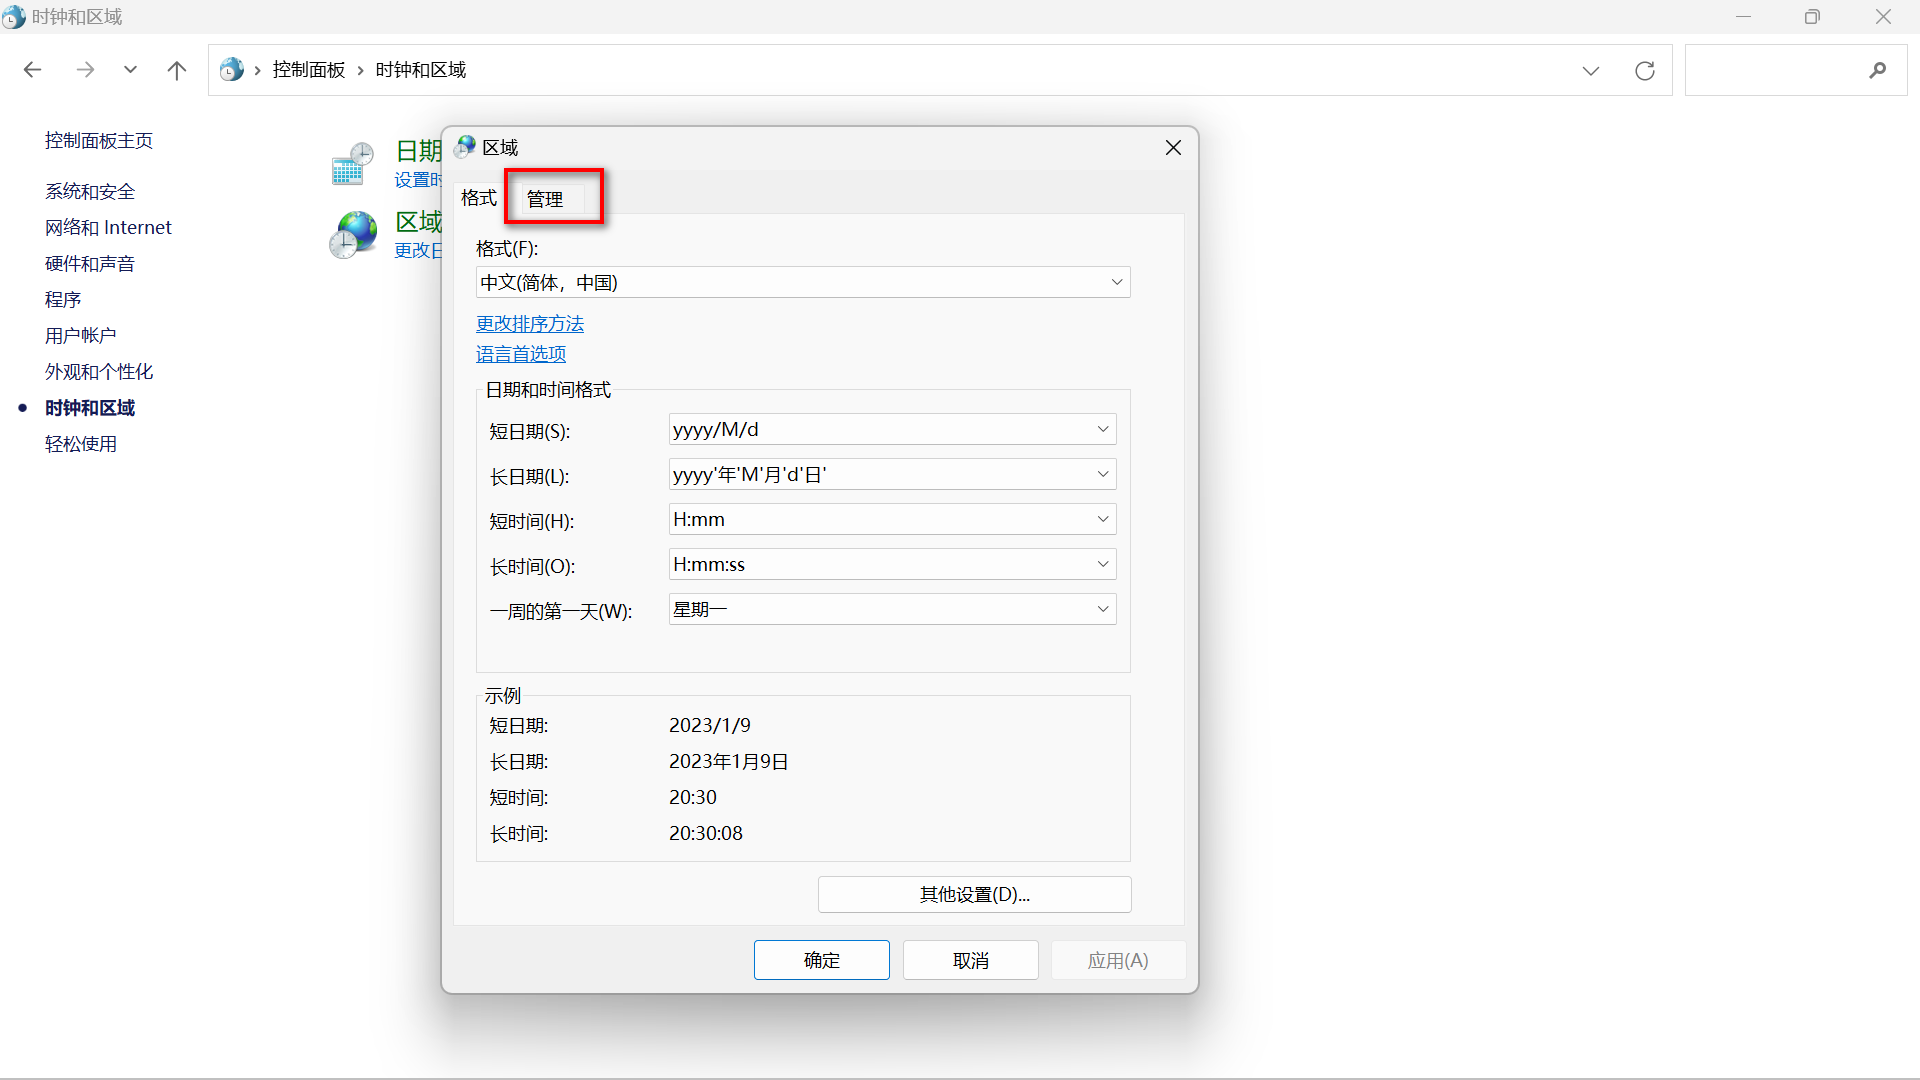The image size is (1920, 1080).
Task: Open the long time format dropdown
Action: 1102,565
